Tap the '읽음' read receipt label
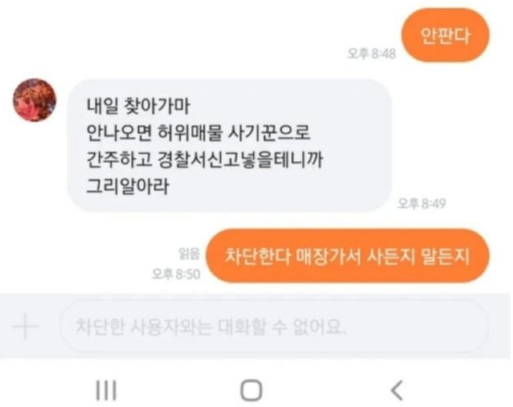The width and height of the screenshot is (513, 407). tap(189, 254)
